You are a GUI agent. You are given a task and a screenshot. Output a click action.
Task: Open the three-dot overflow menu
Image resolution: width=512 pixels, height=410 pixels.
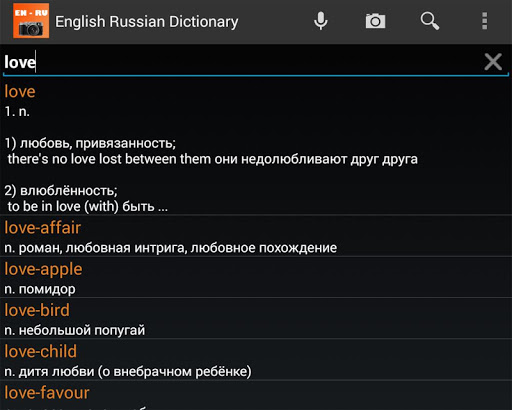click(484, 21)
